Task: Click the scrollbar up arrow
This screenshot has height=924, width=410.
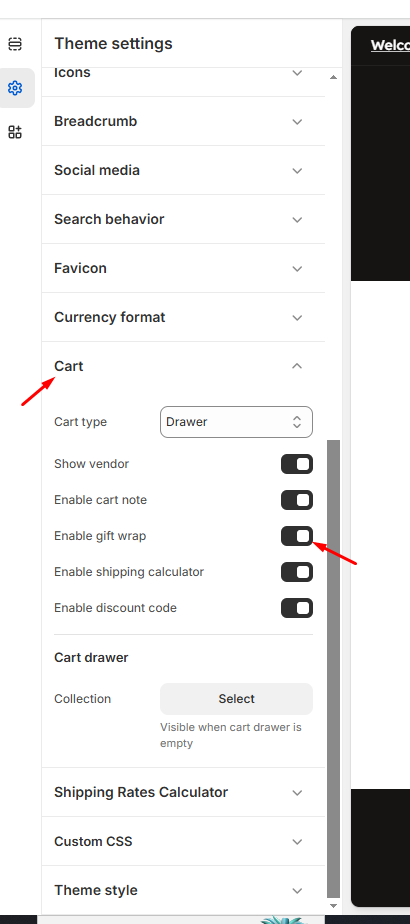Action: click(x=333, y=77)
